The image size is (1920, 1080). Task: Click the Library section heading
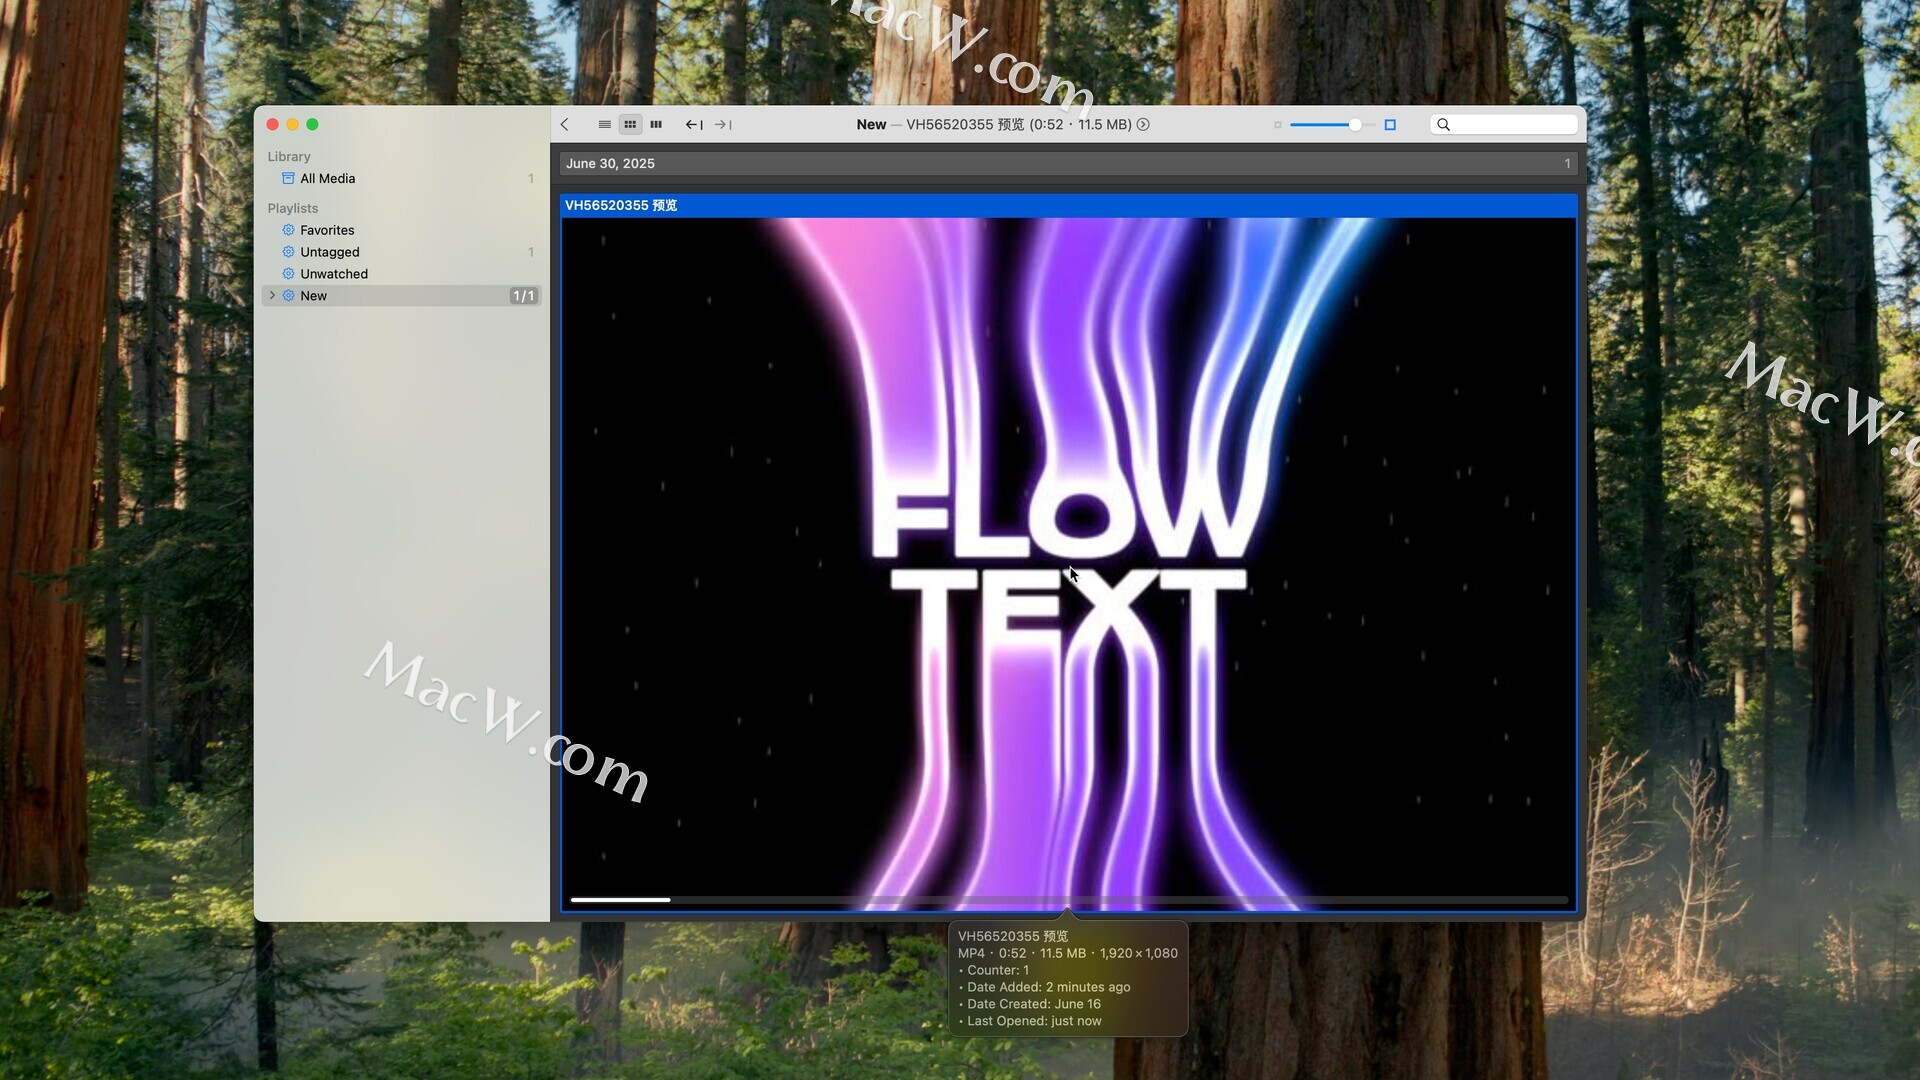[x=289, y=157]
